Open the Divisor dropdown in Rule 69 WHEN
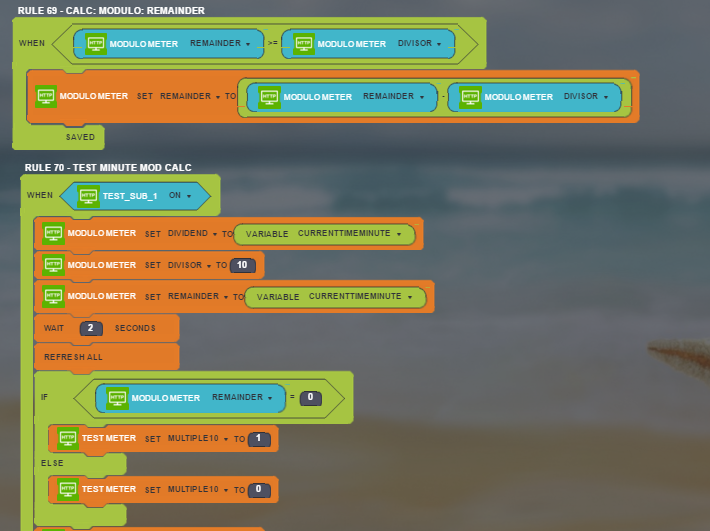The image size is (710, 531). pos(420,44)
